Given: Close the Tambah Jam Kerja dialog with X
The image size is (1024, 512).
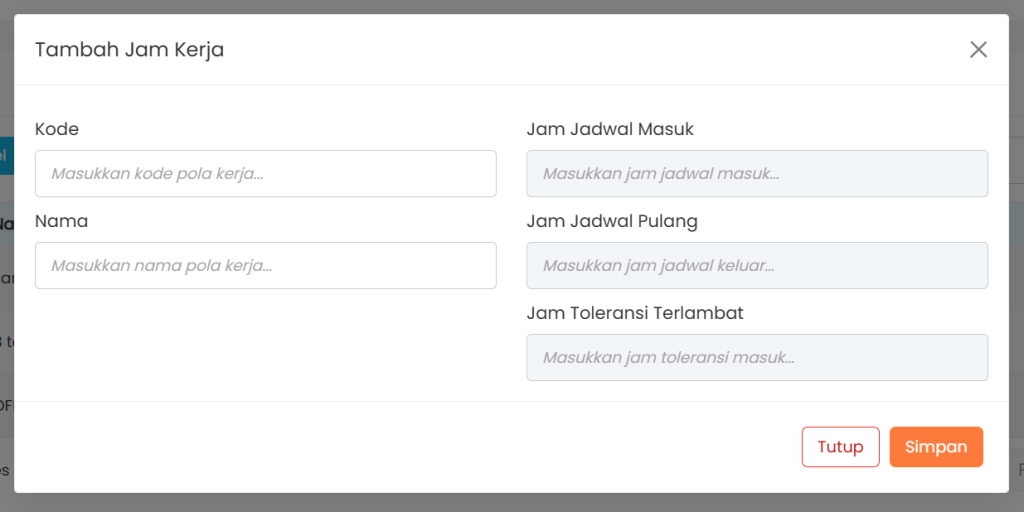Looking at the screenshot, I should click(978, 50).
